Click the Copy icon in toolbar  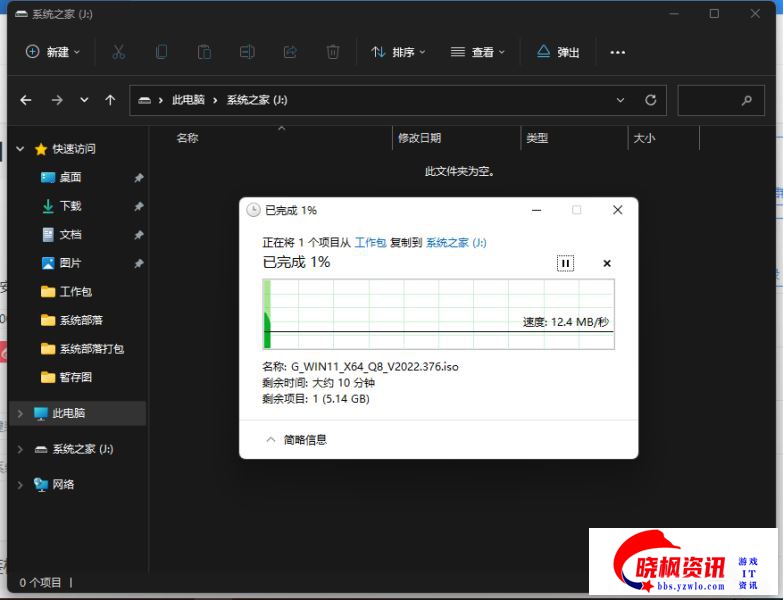tap(161, 52)
